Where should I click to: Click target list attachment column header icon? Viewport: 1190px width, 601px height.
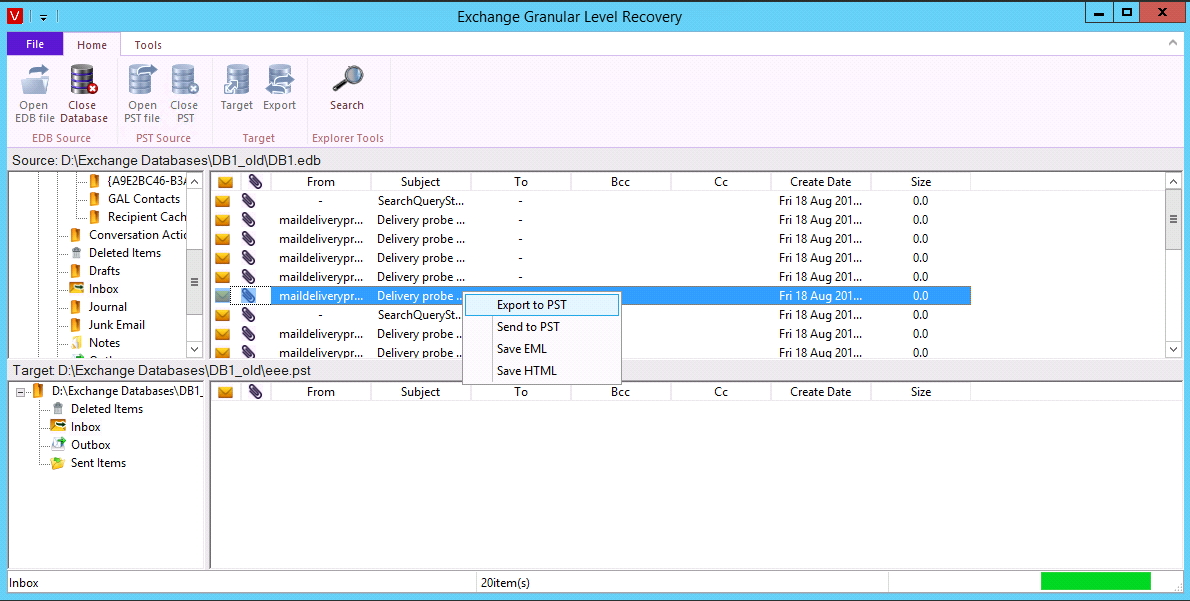(x=255, y=392)
